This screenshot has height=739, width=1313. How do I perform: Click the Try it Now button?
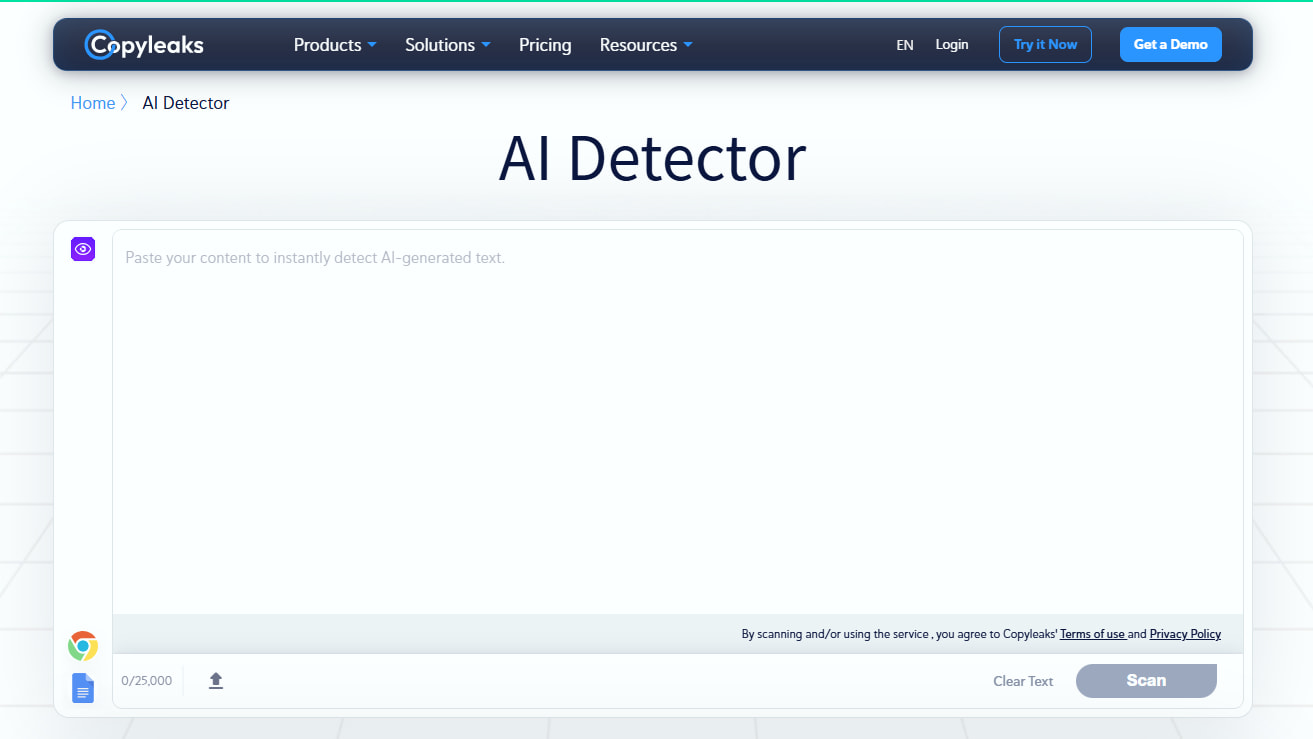point(1045,44)
